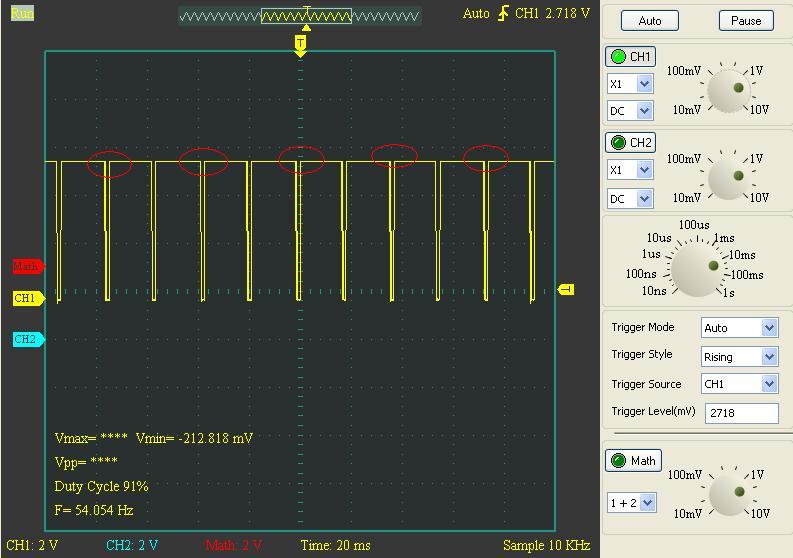
Task: Toggle the CH1 channel button
Action: pos(631,57)
